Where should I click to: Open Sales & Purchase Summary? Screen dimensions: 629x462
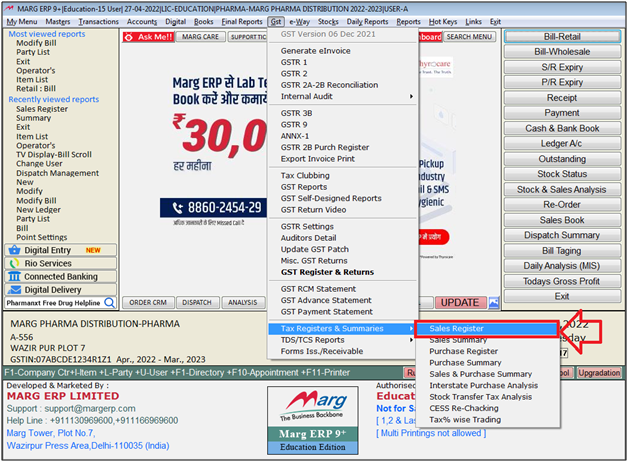(480, 374)
